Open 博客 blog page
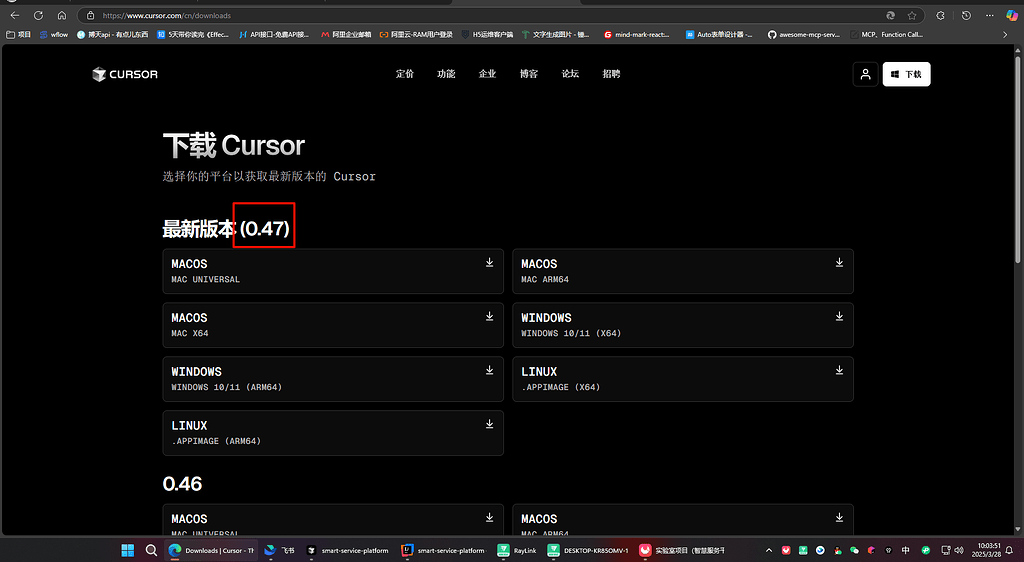1024x562 pixels. point(529,74)
